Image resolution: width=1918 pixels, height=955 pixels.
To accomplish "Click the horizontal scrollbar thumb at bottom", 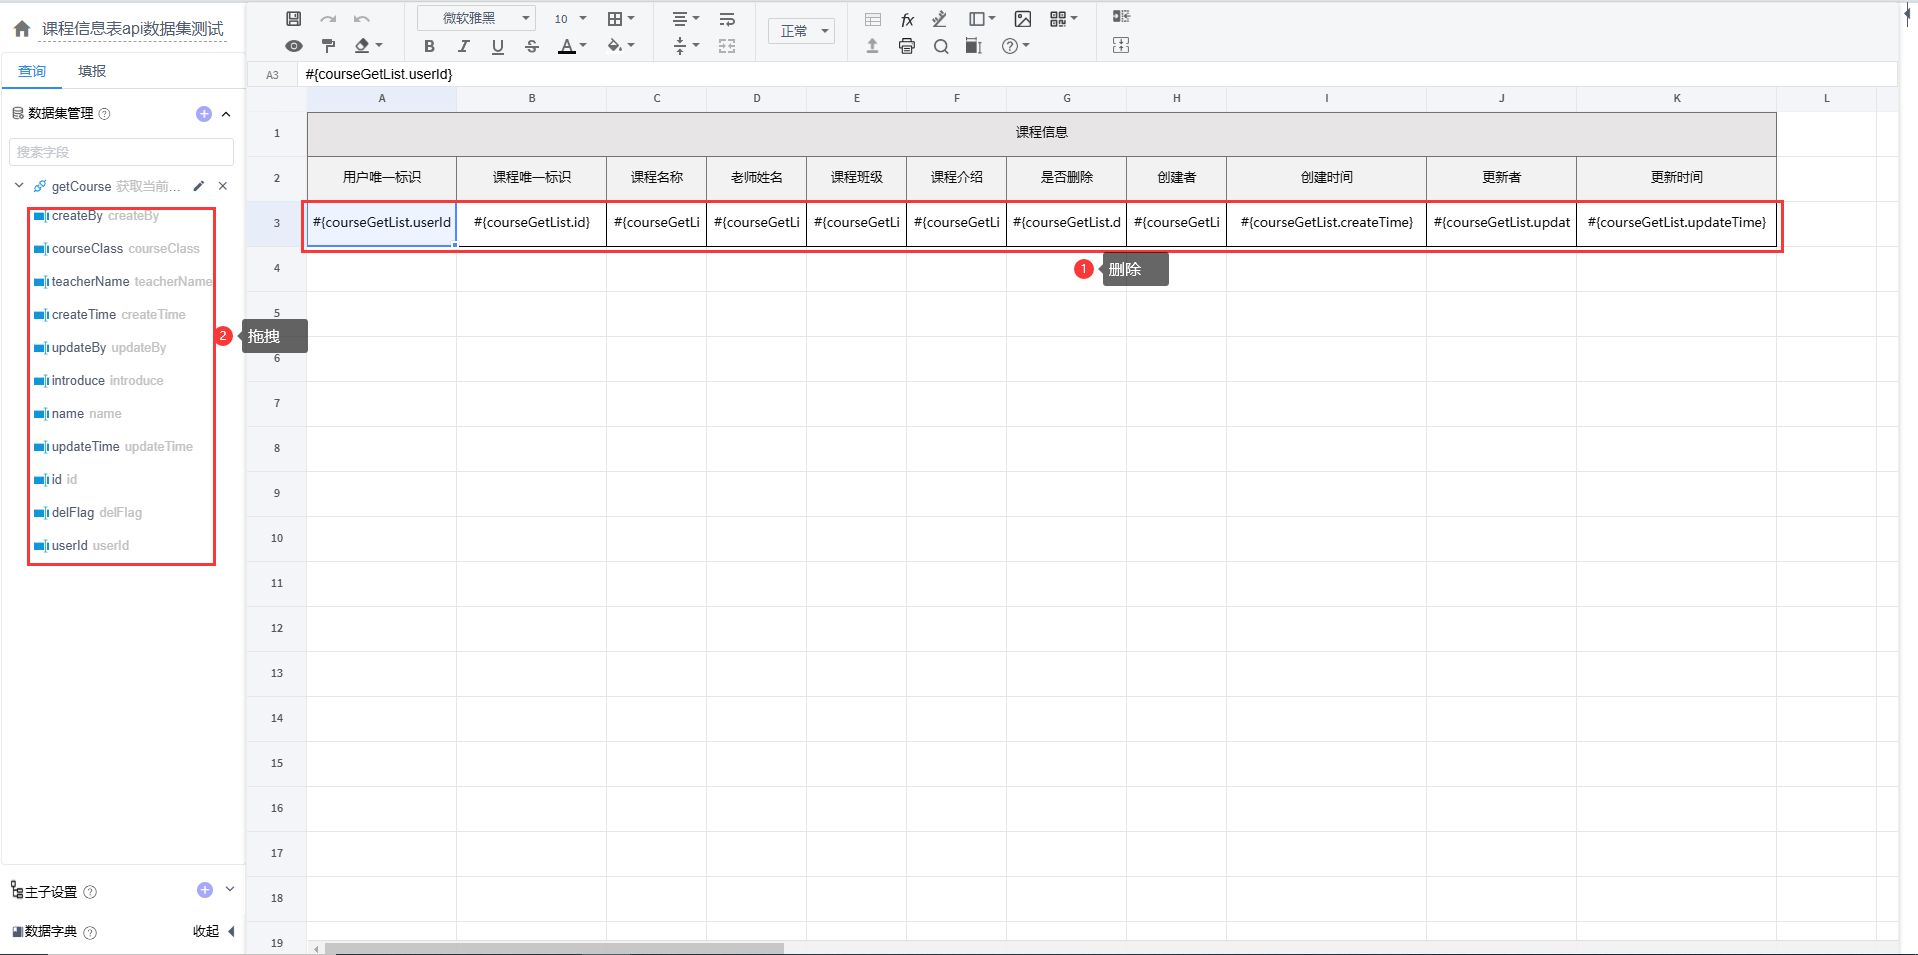I will tap(554, 948).
